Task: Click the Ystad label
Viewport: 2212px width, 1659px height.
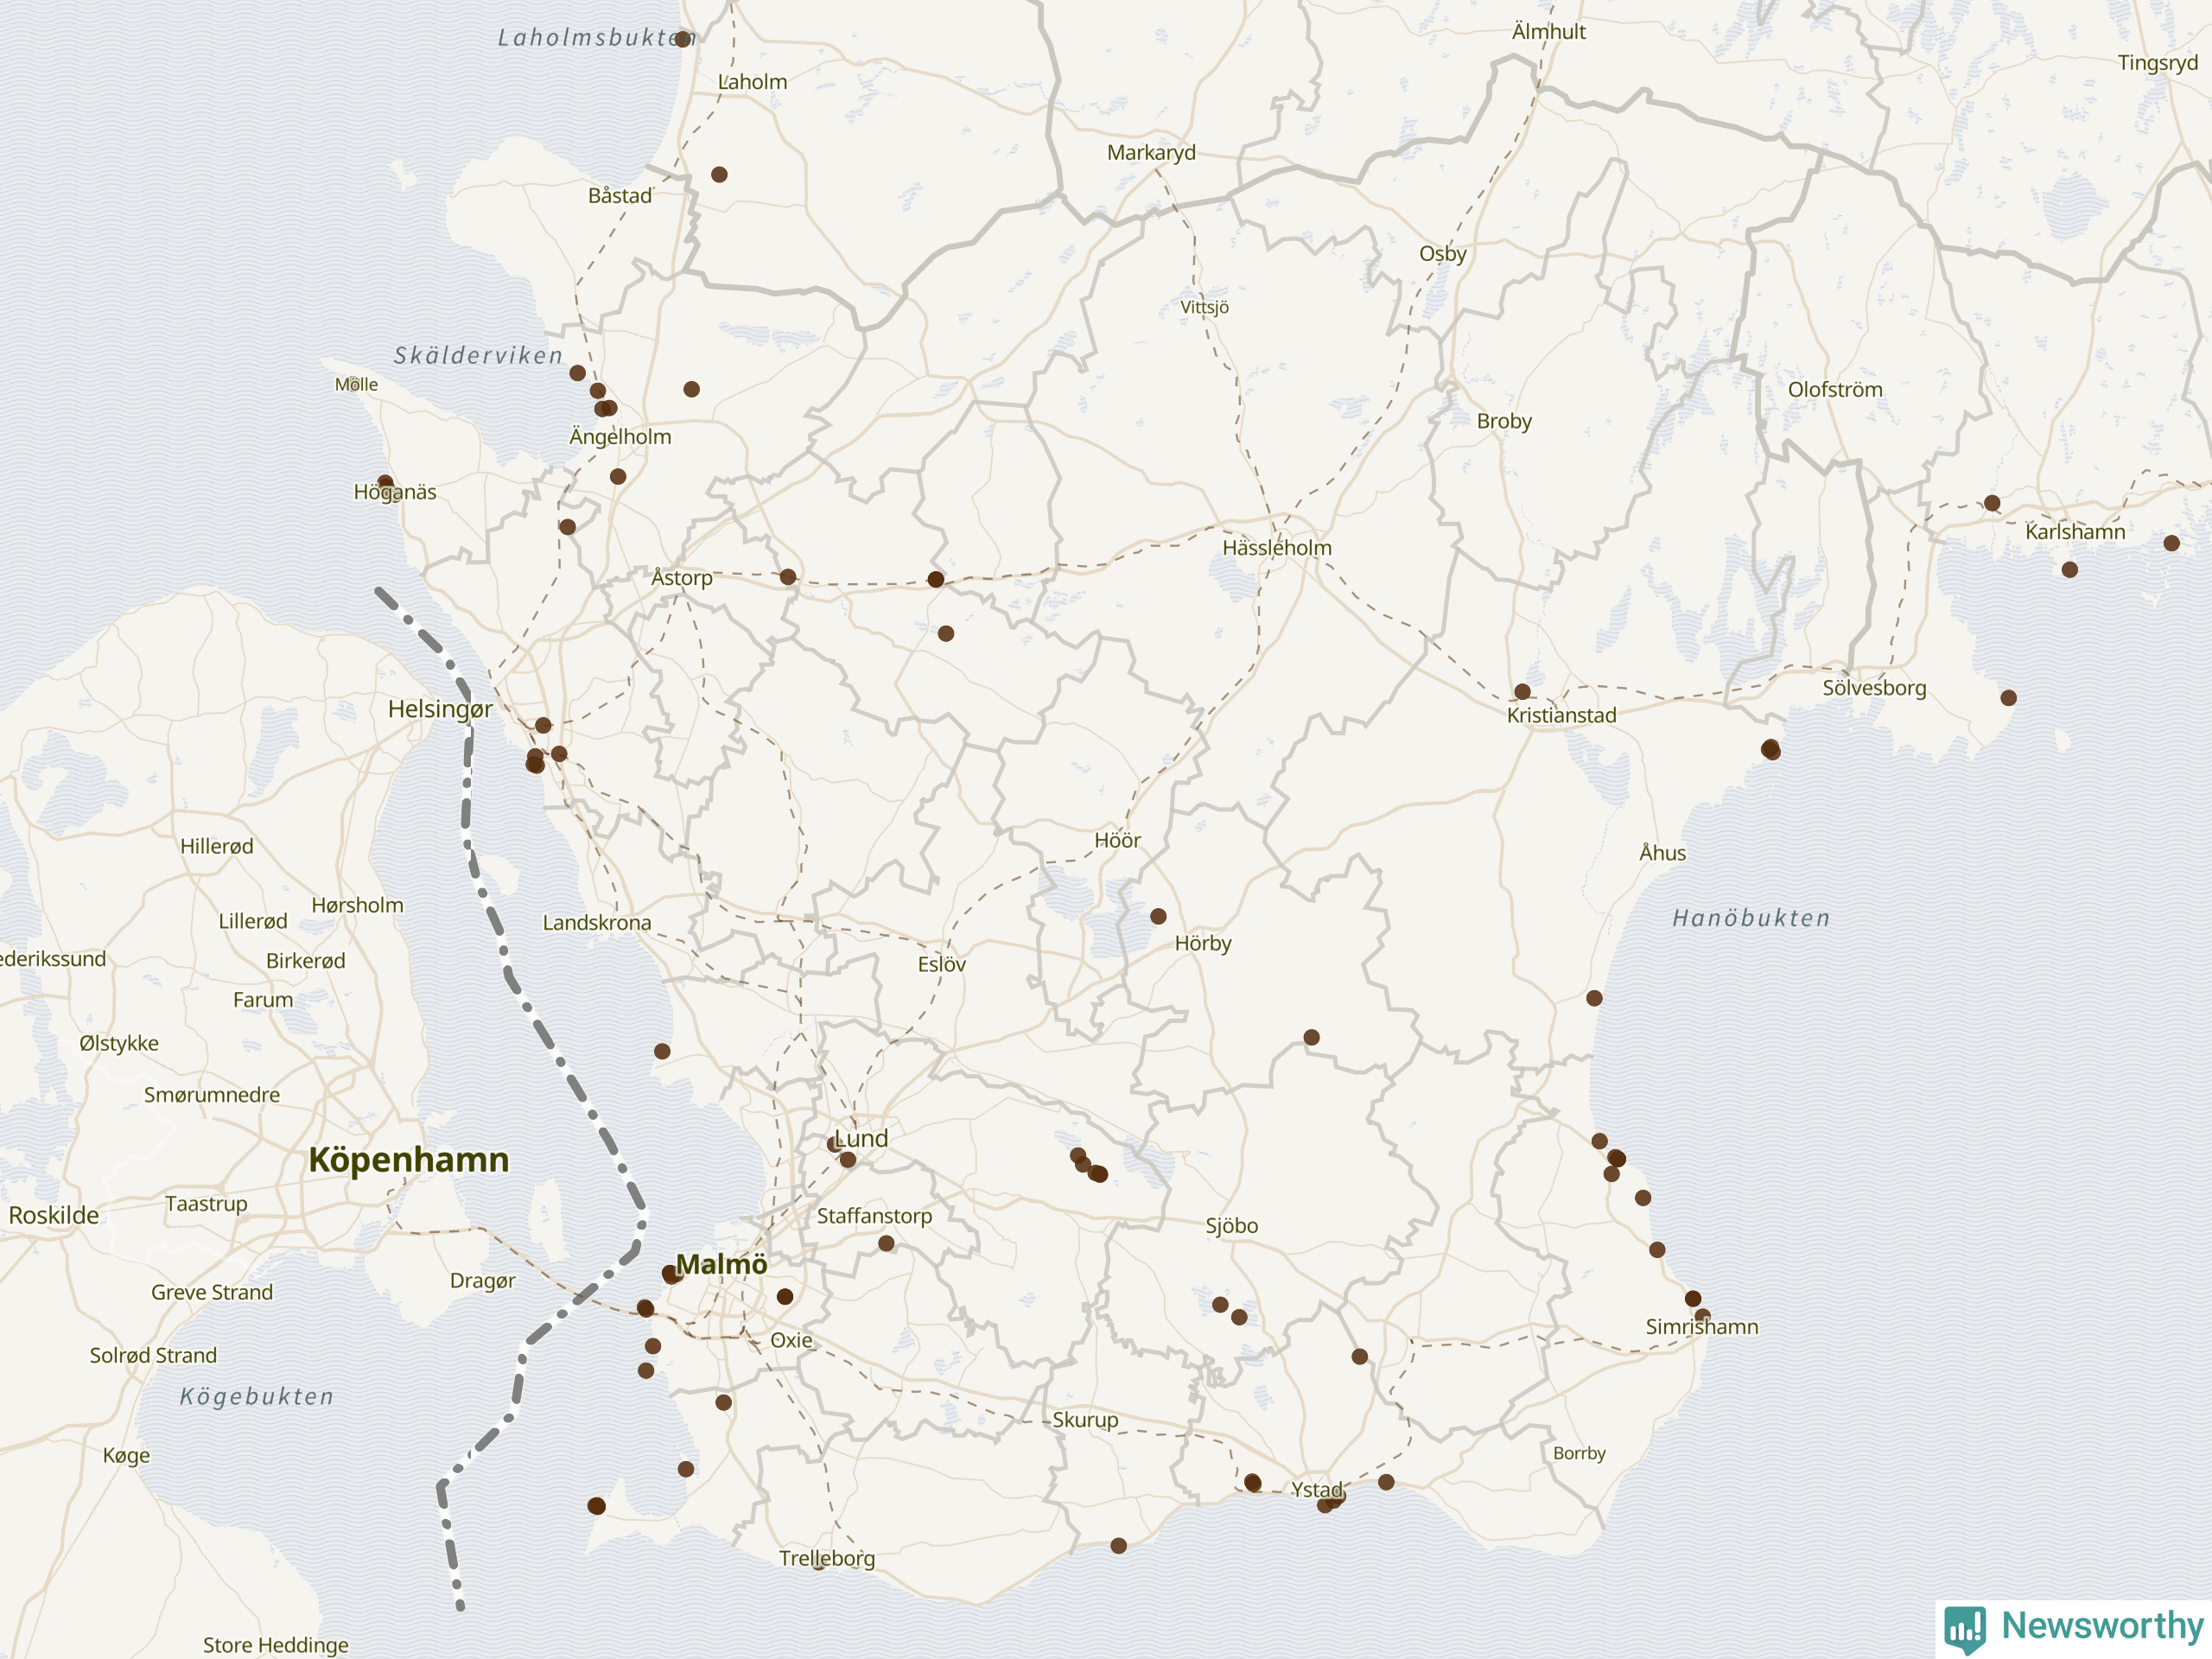Action: point(1317,1490)
